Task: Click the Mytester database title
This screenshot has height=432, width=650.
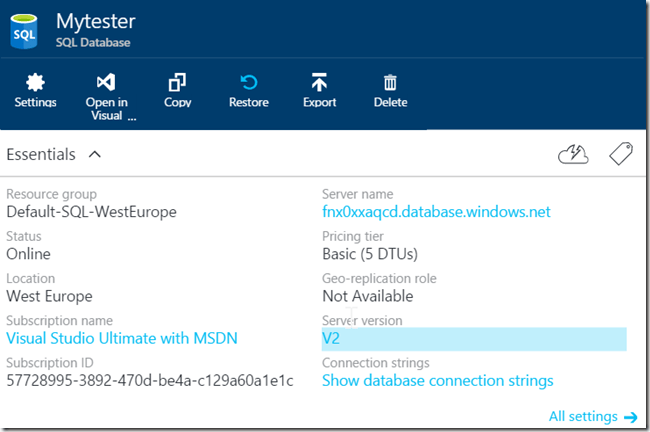Action: [x=96, y=21]
